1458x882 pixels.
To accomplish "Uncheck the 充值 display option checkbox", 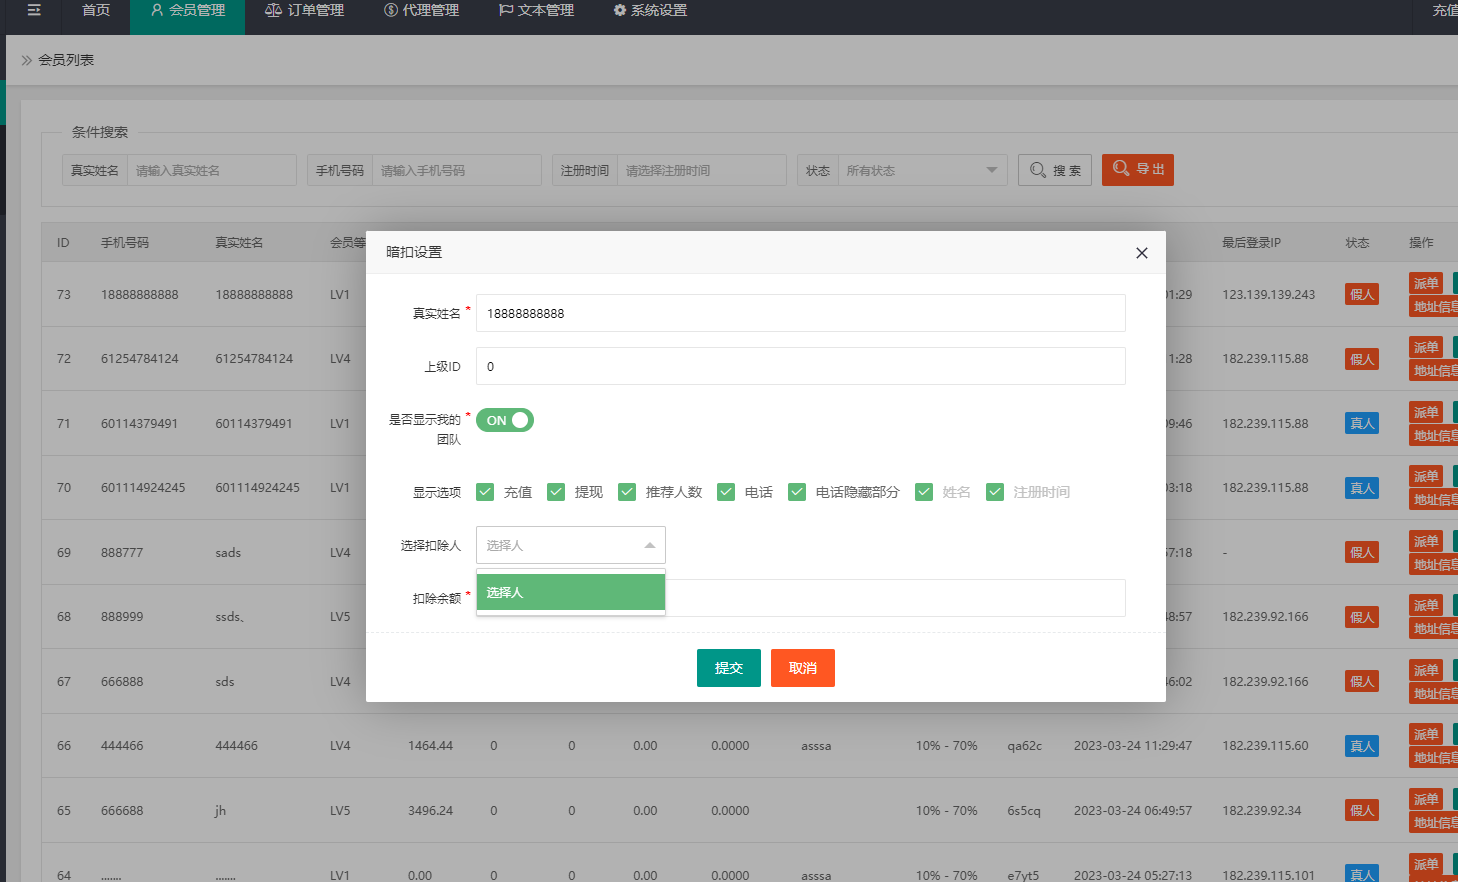I will tap(485, 492).
